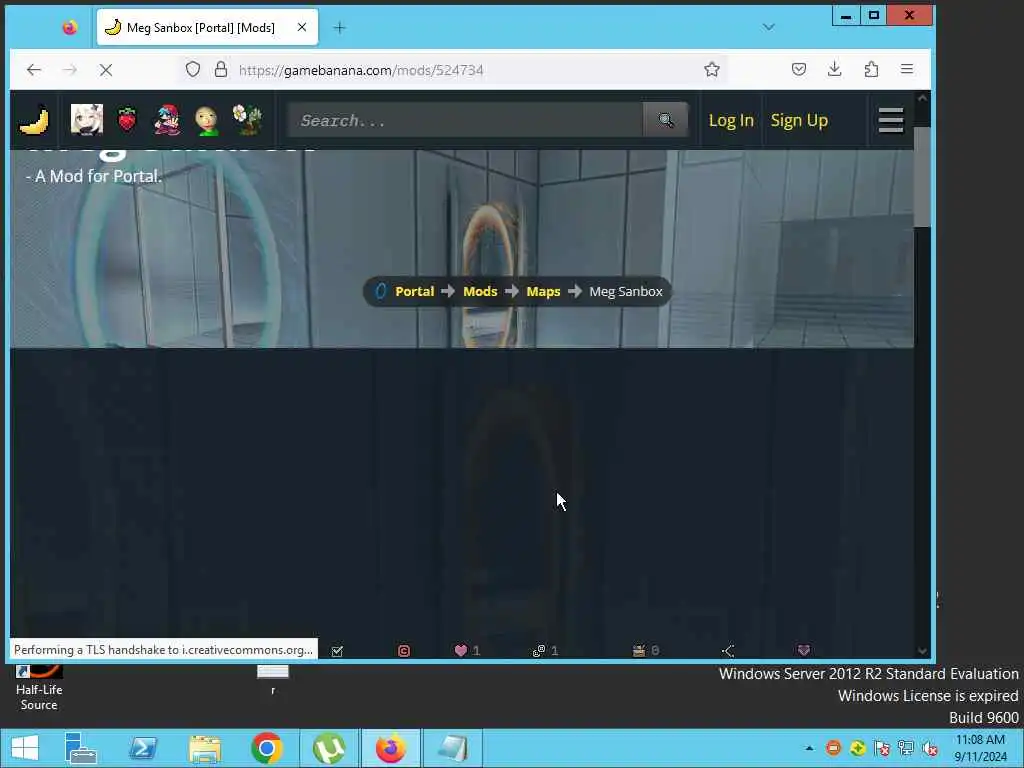Click the scrollbar up arrow

[922, 98]
